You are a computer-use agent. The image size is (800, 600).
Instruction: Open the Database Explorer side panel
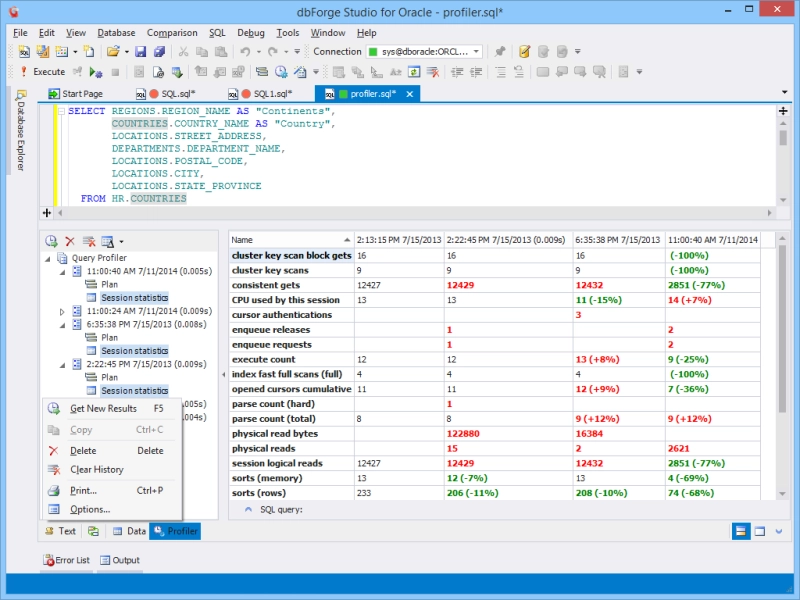pos(20,130)
